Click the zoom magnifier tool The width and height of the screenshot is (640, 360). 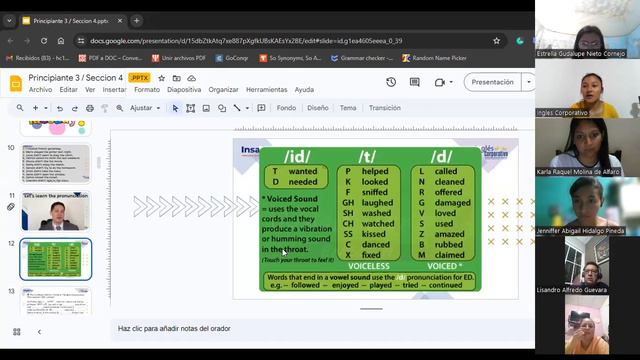click(120, 108)
